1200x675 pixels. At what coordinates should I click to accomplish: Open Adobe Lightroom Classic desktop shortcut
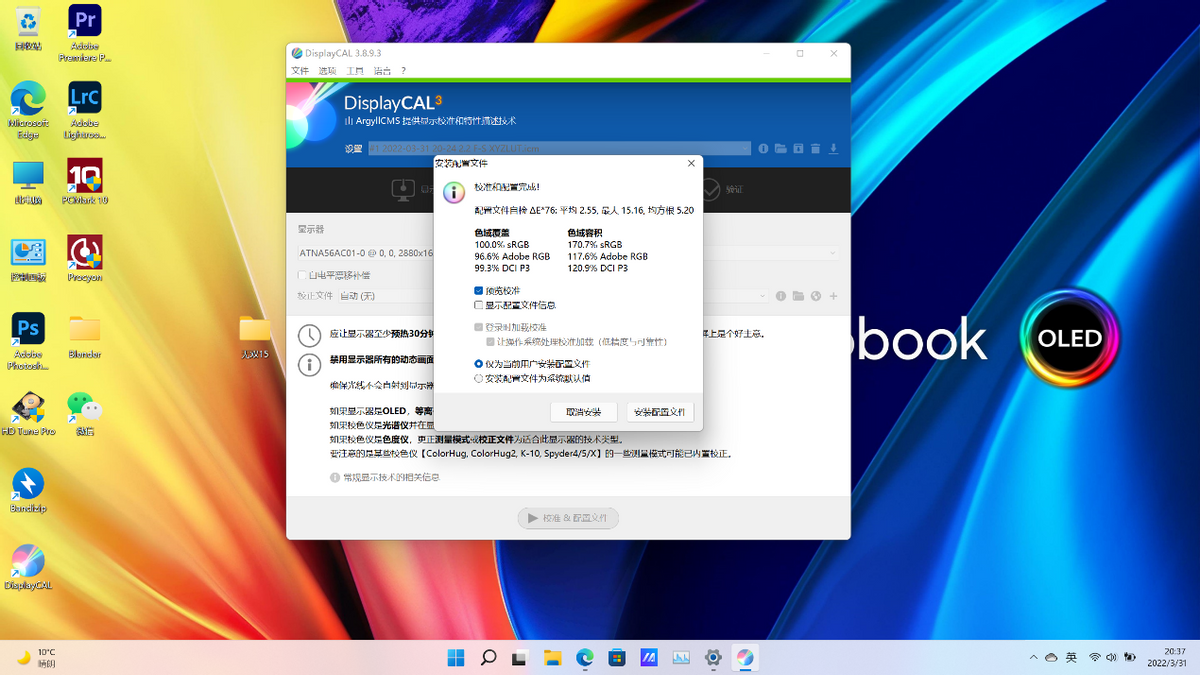coord(85,109)
